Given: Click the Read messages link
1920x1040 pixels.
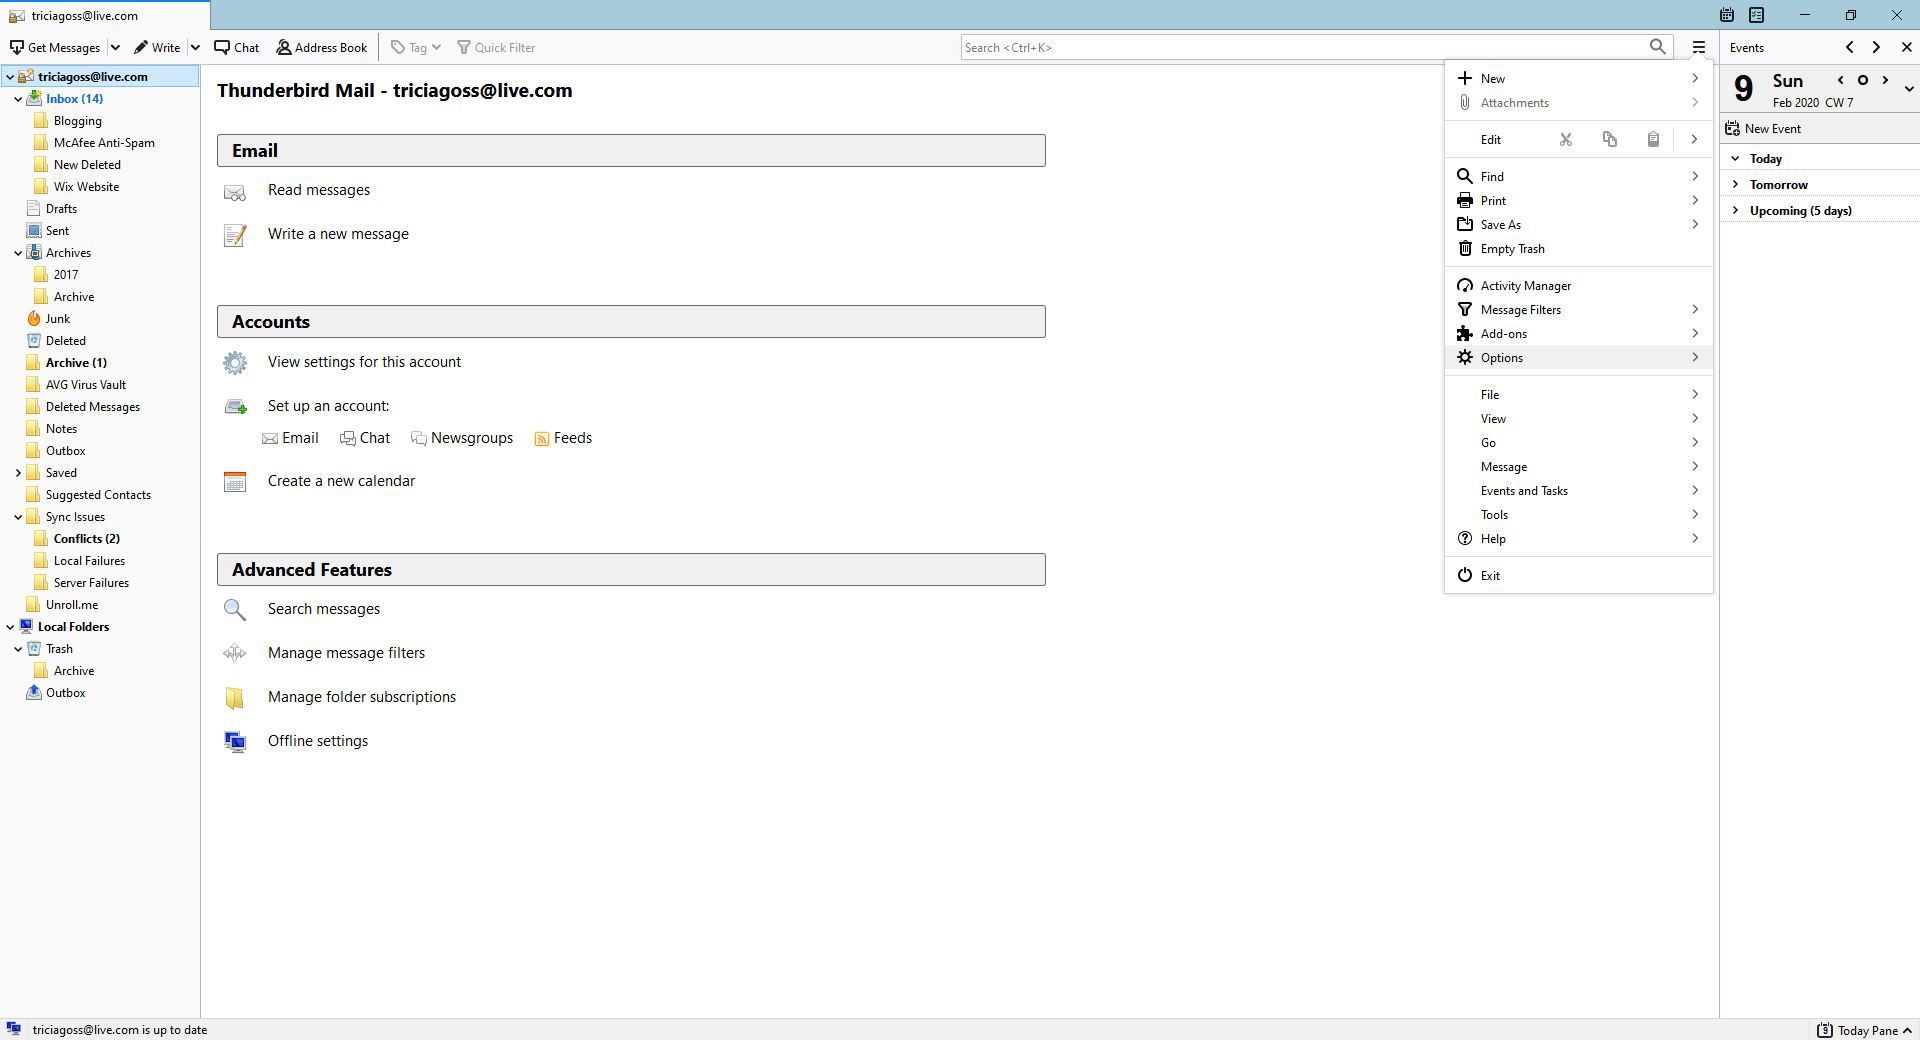Looking at the screenshot, I should 318,190.
